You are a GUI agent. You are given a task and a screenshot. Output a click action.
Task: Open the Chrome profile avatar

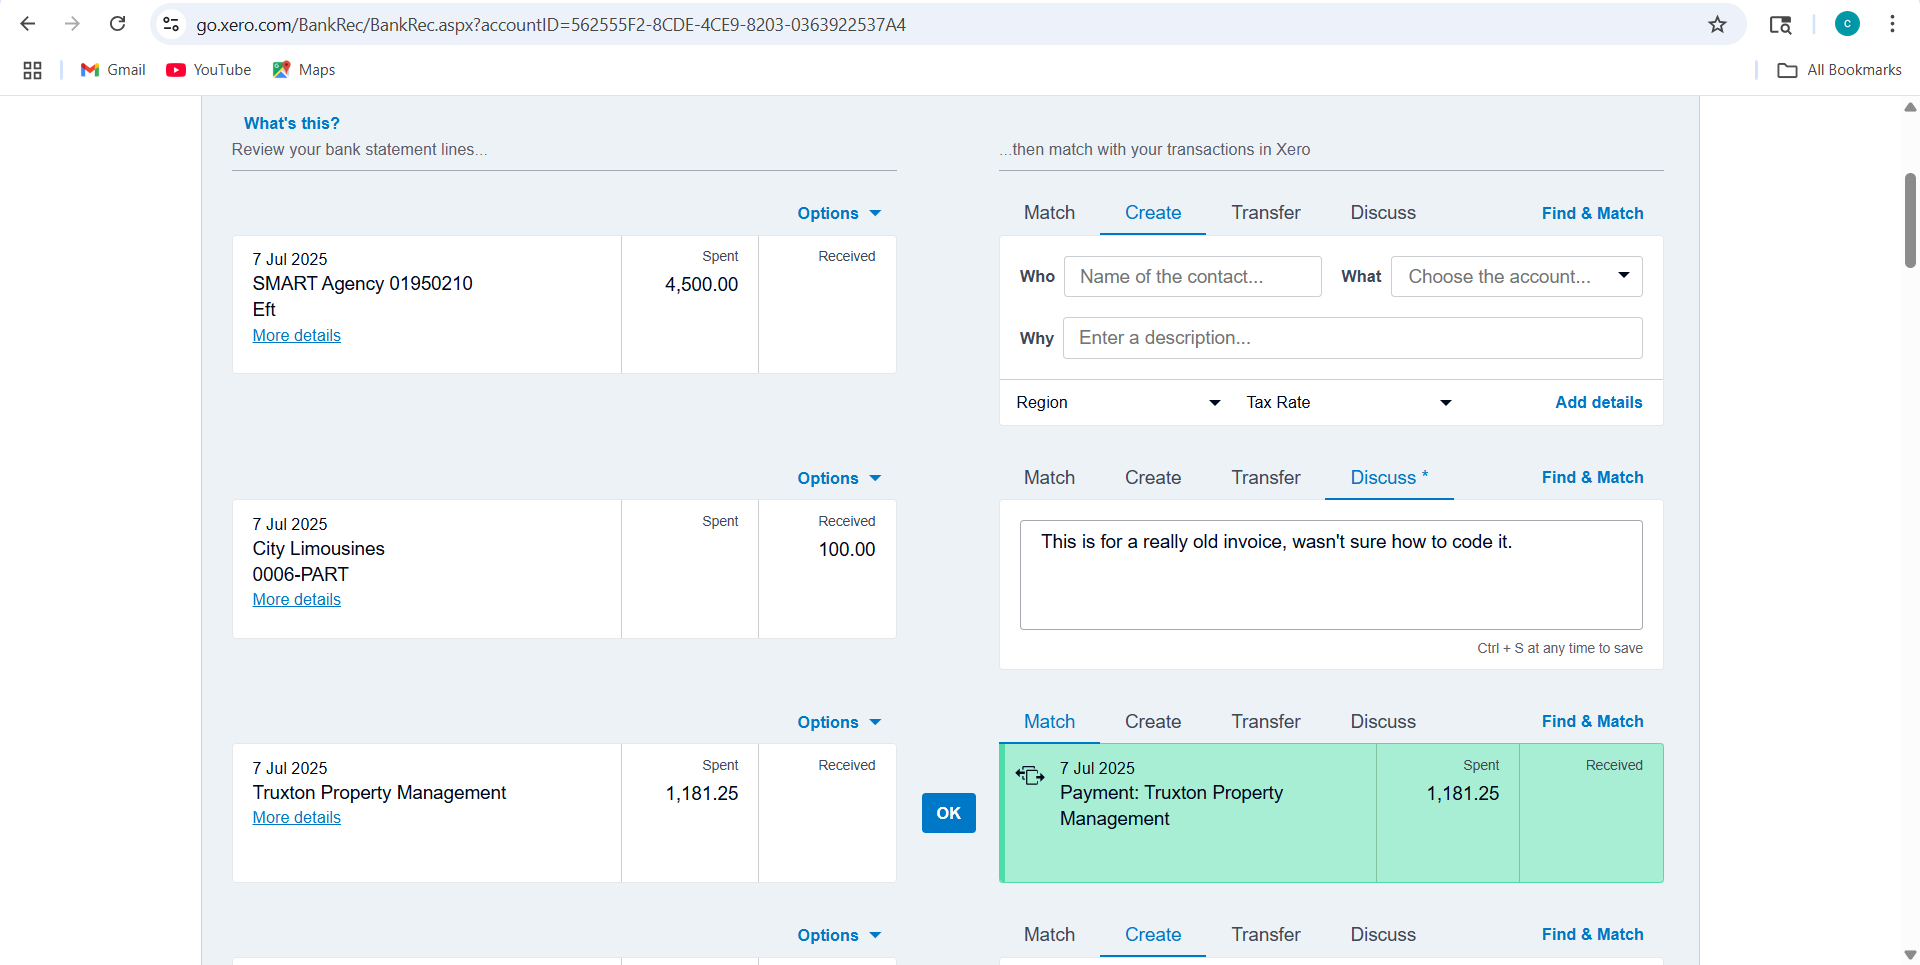click(x=1847, y=24)
